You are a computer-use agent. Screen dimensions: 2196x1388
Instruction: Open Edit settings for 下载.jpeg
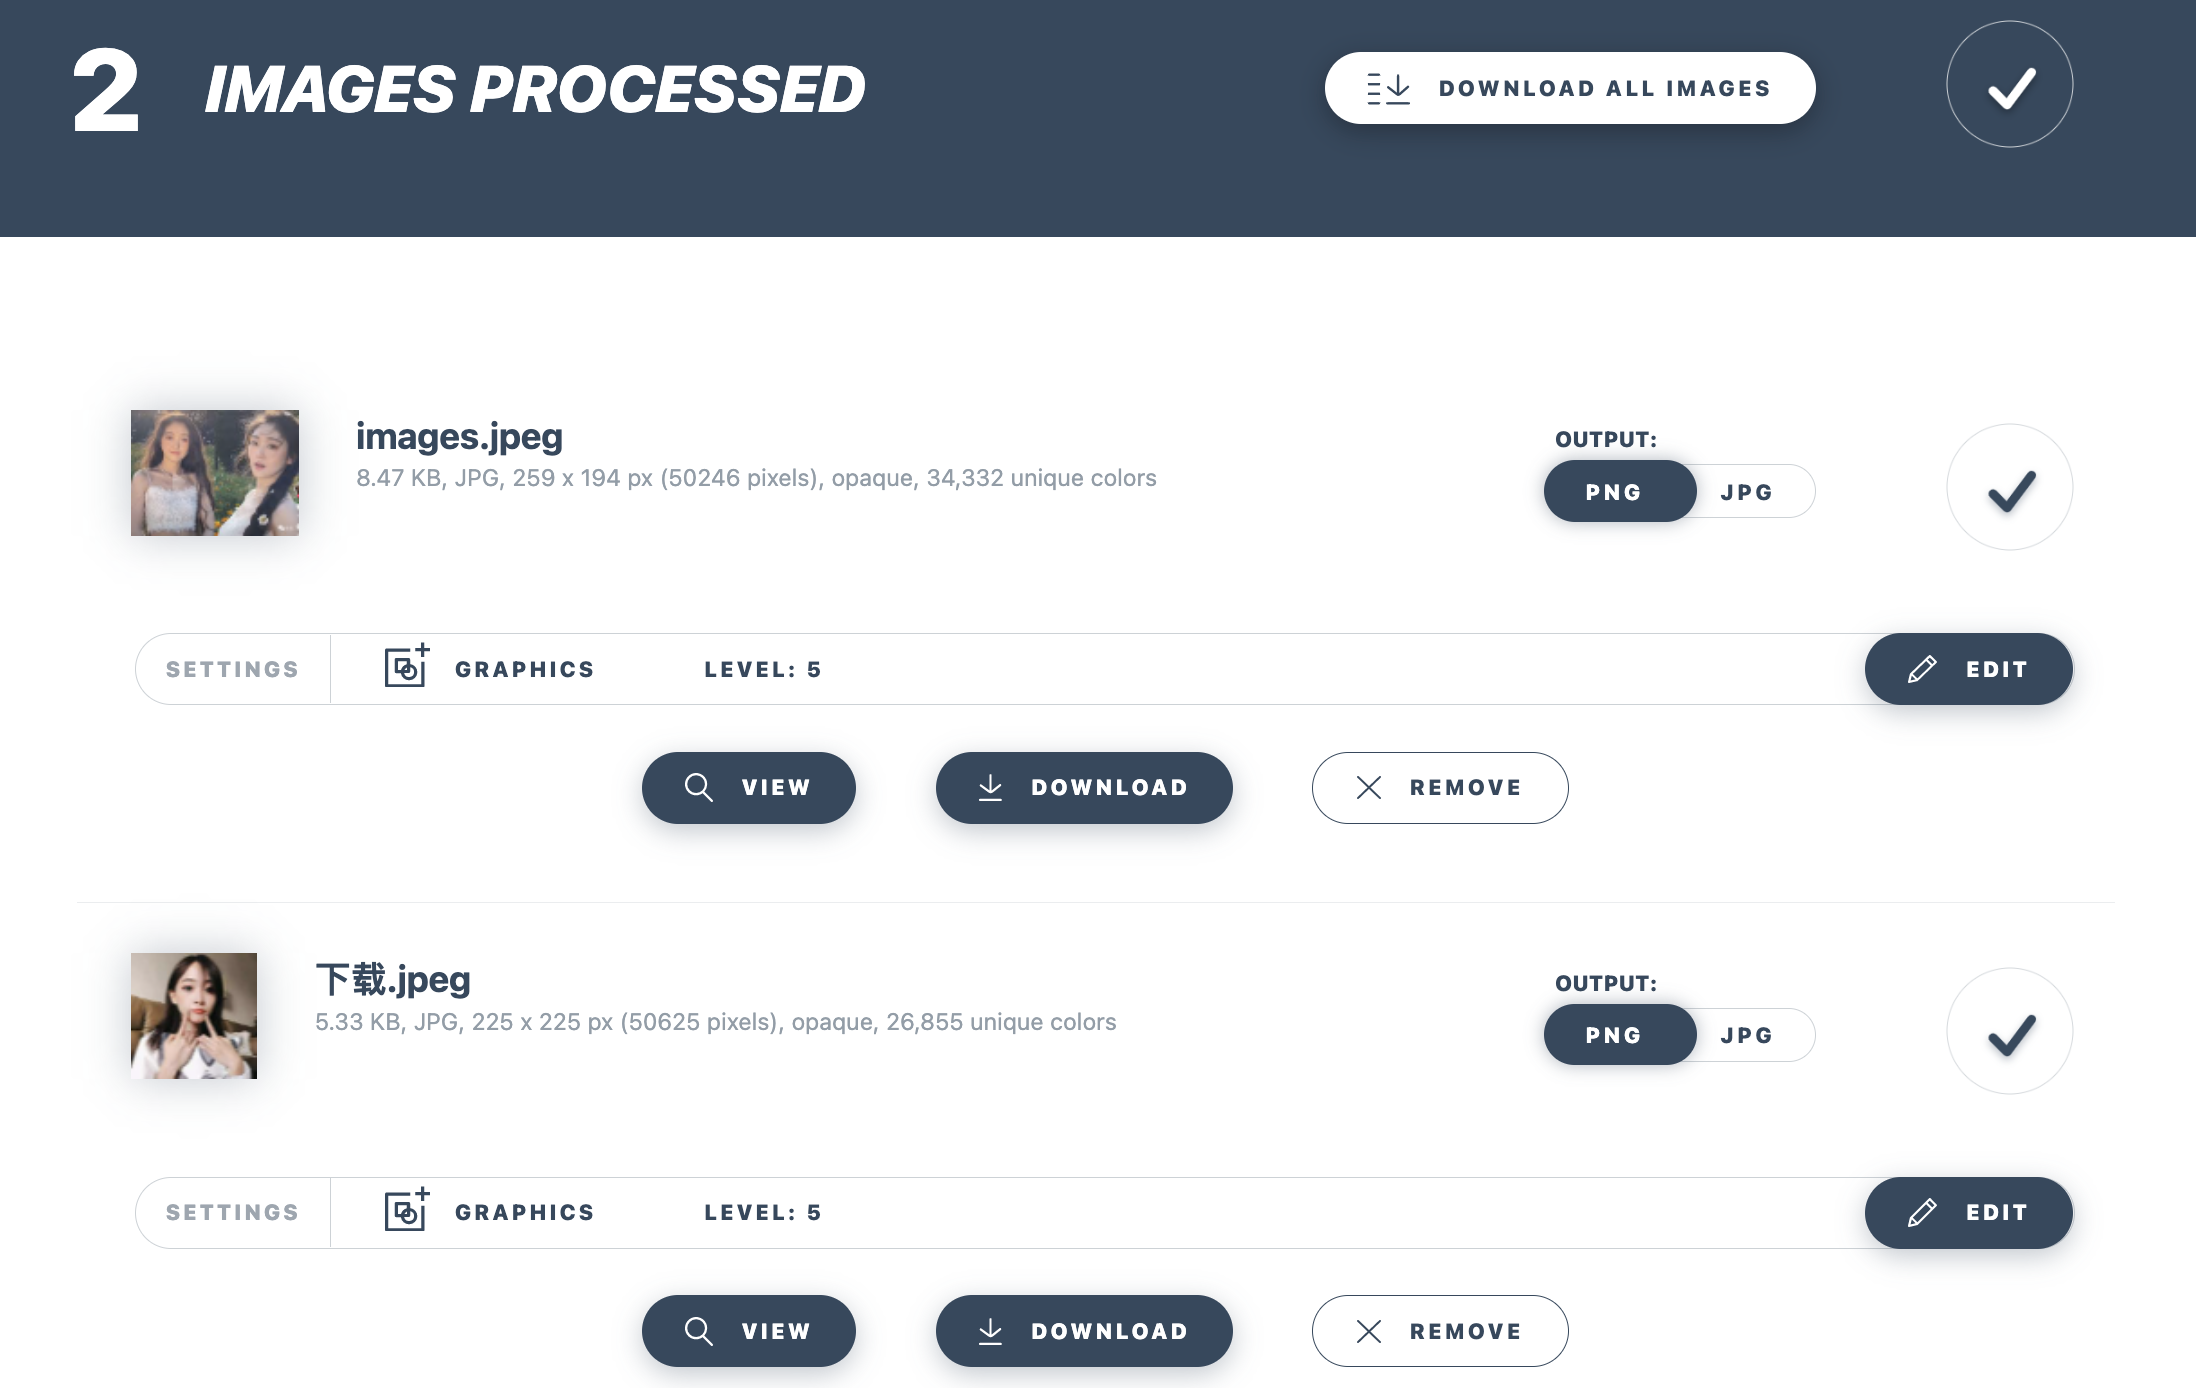click(1968, 1212)
